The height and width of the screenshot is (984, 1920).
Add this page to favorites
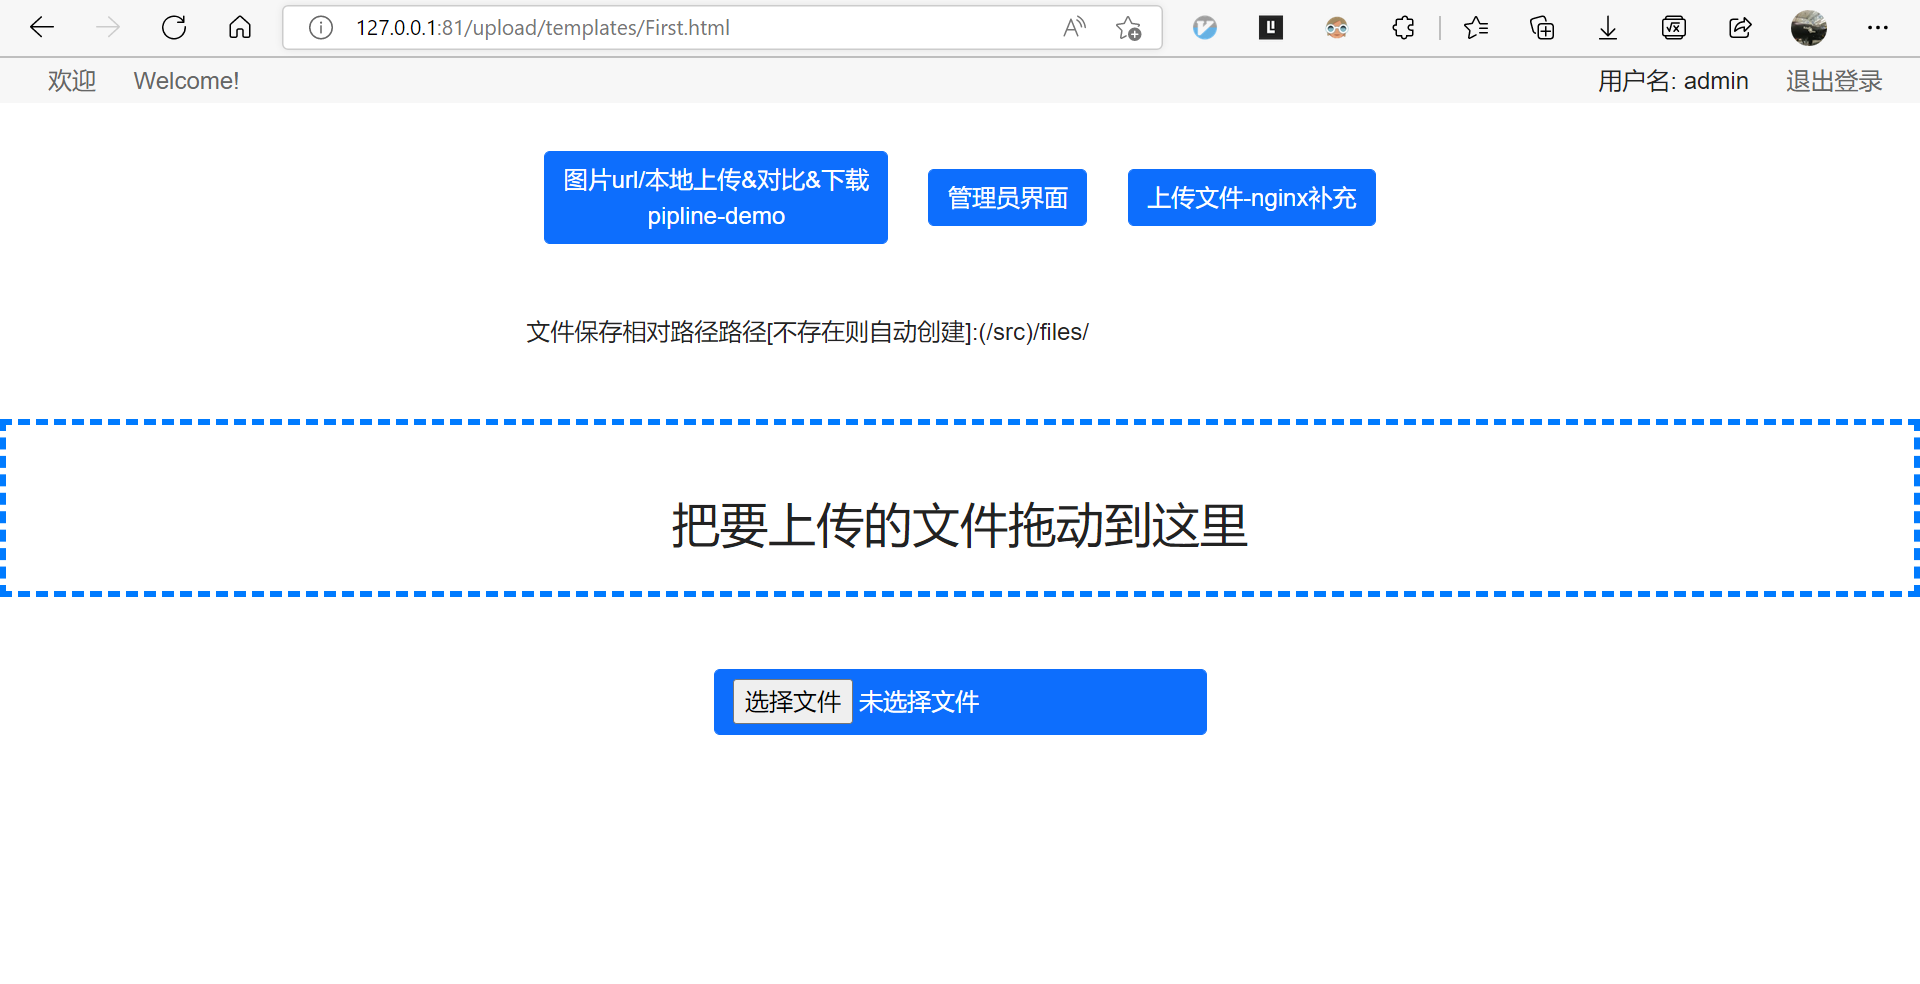pos(1129,28)
